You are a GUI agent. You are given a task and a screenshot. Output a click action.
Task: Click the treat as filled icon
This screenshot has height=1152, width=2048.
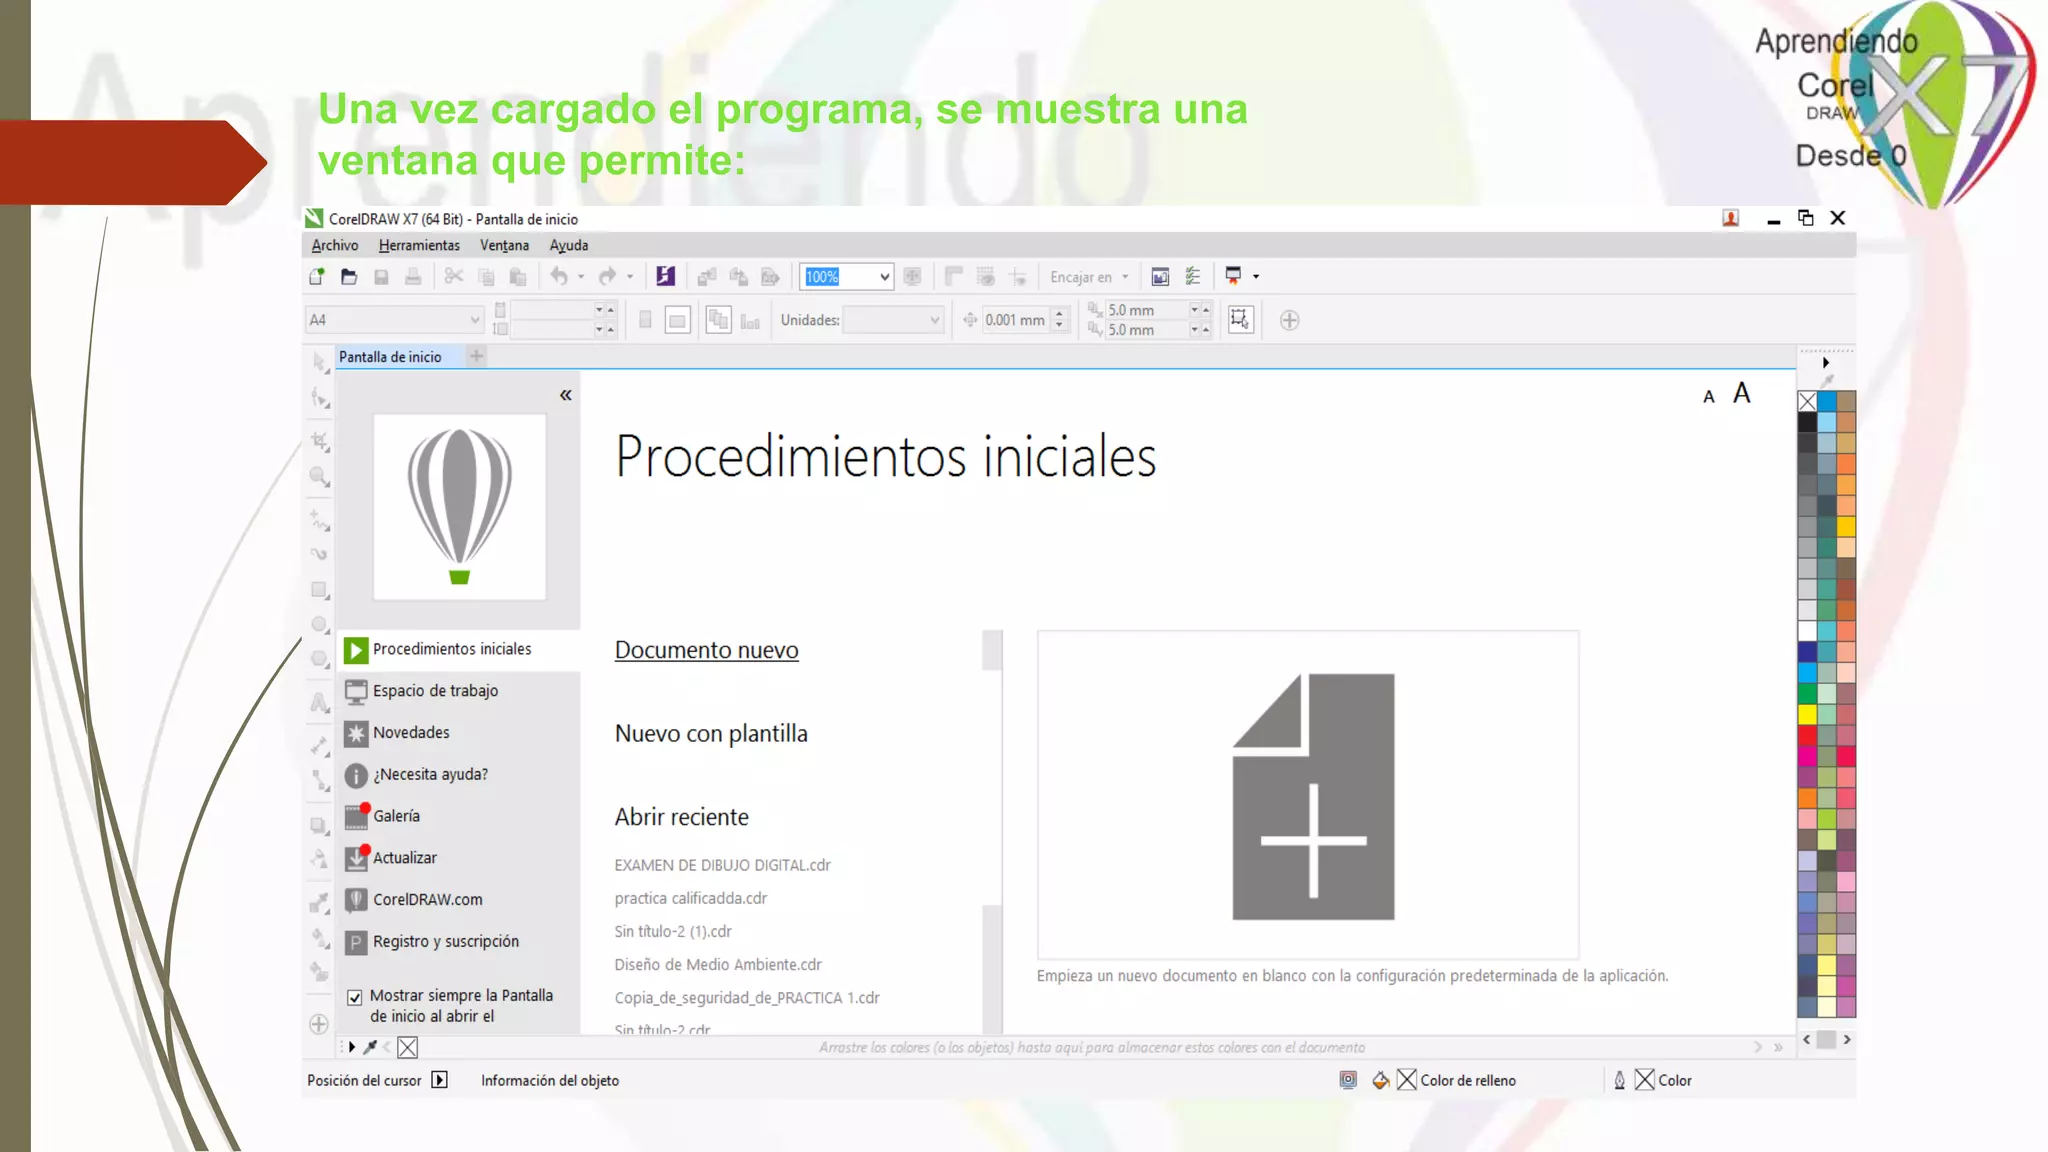tap(1240, 320)
